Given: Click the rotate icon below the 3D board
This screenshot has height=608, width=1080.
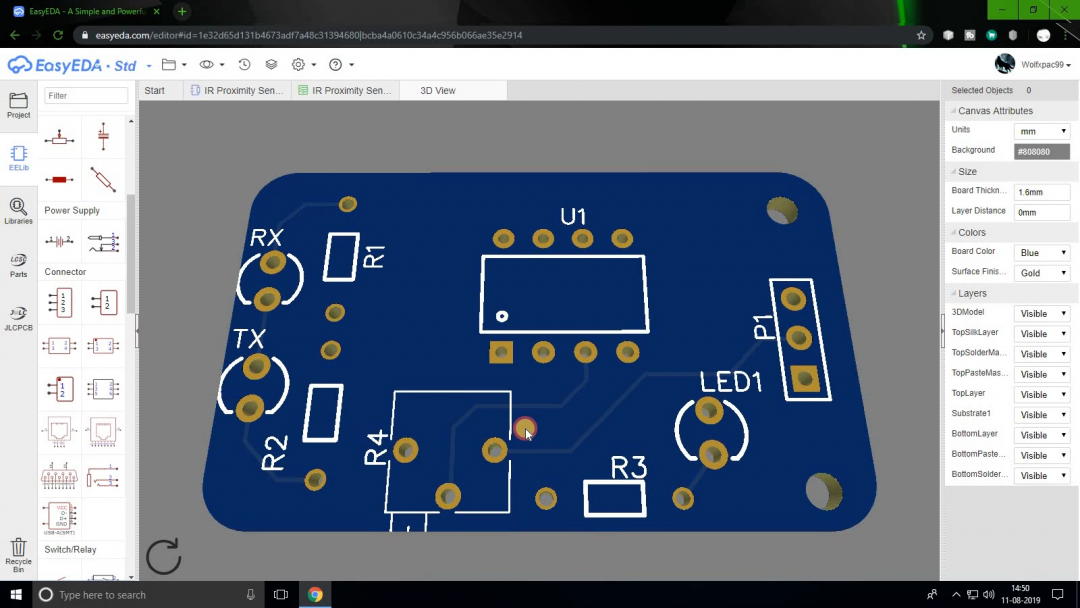Looking at the screenshot, I should (x=163, y=557).
